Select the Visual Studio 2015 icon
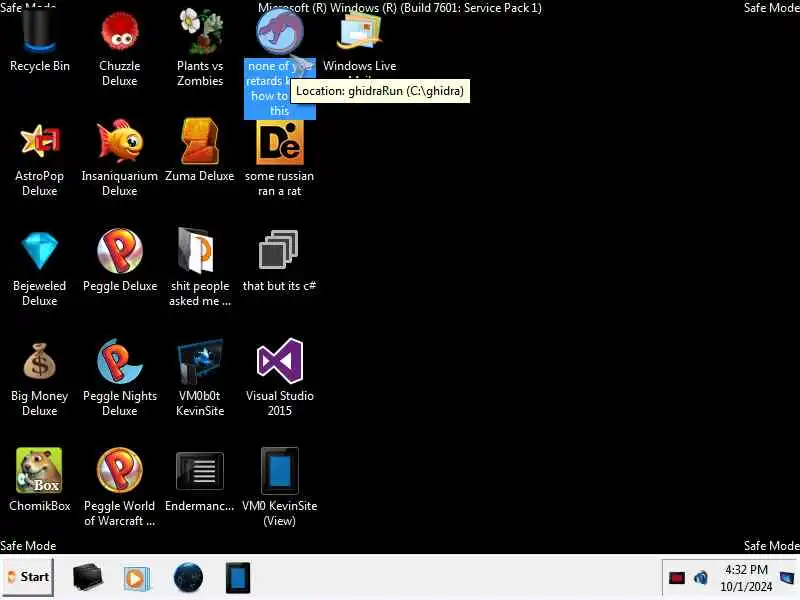The width and height of the screenshot is (800, 600). [280, 361]
